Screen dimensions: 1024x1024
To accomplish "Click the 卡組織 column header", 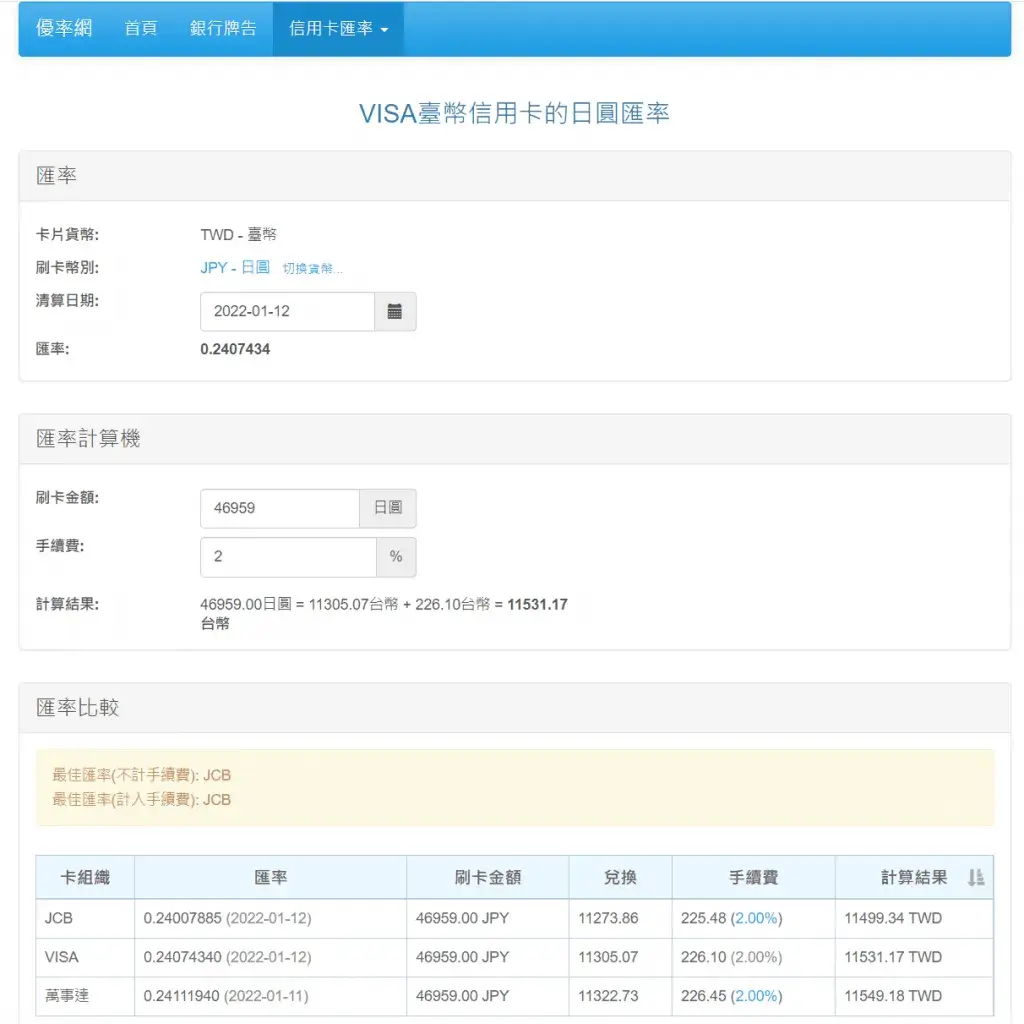I will [85, 877].
